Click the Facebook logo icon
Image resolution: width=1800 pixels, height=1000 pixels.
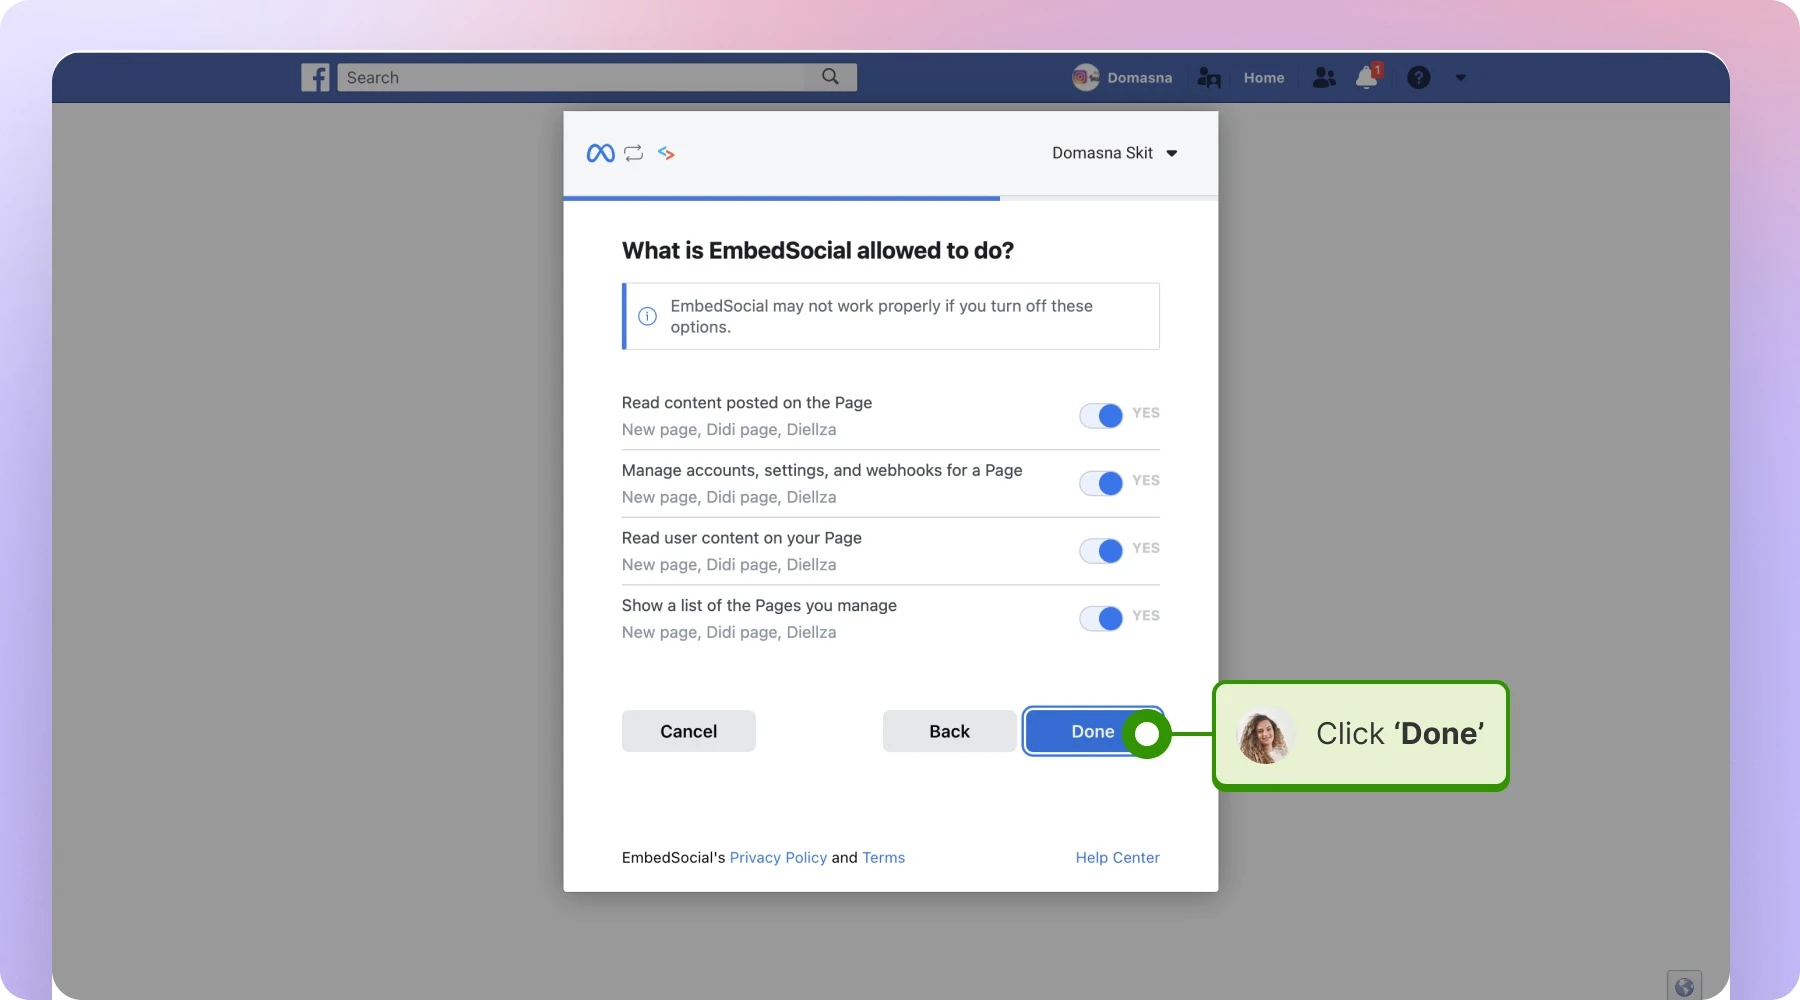pos(315,77)
